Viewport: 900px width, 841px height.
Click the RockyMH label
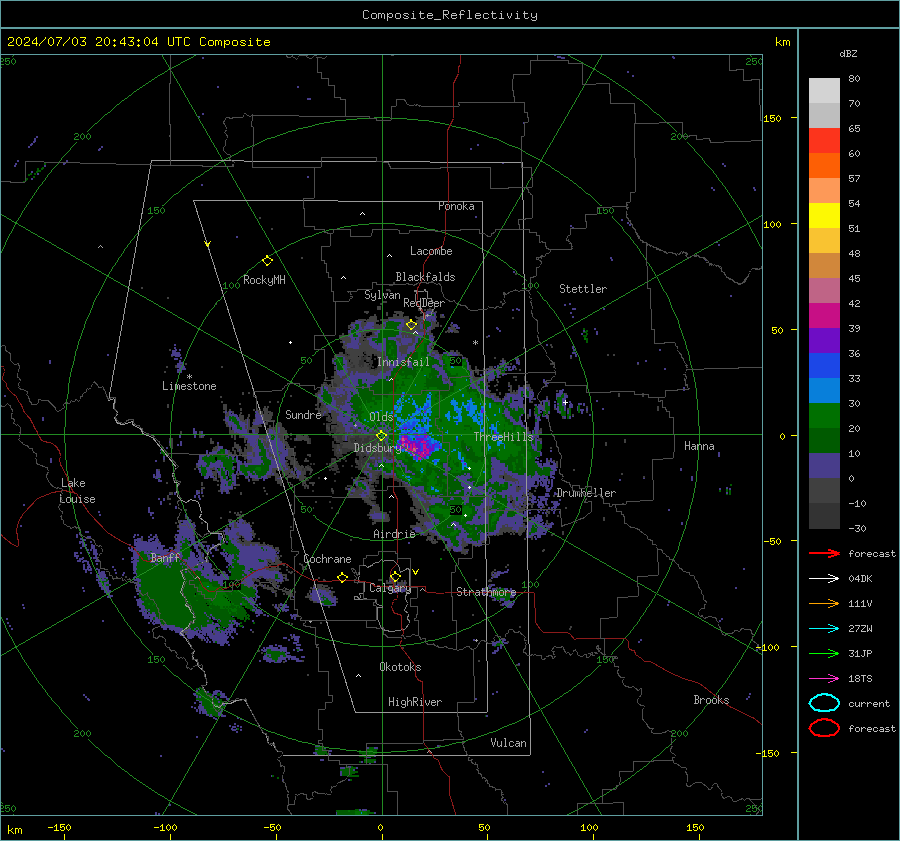(264, 280)
